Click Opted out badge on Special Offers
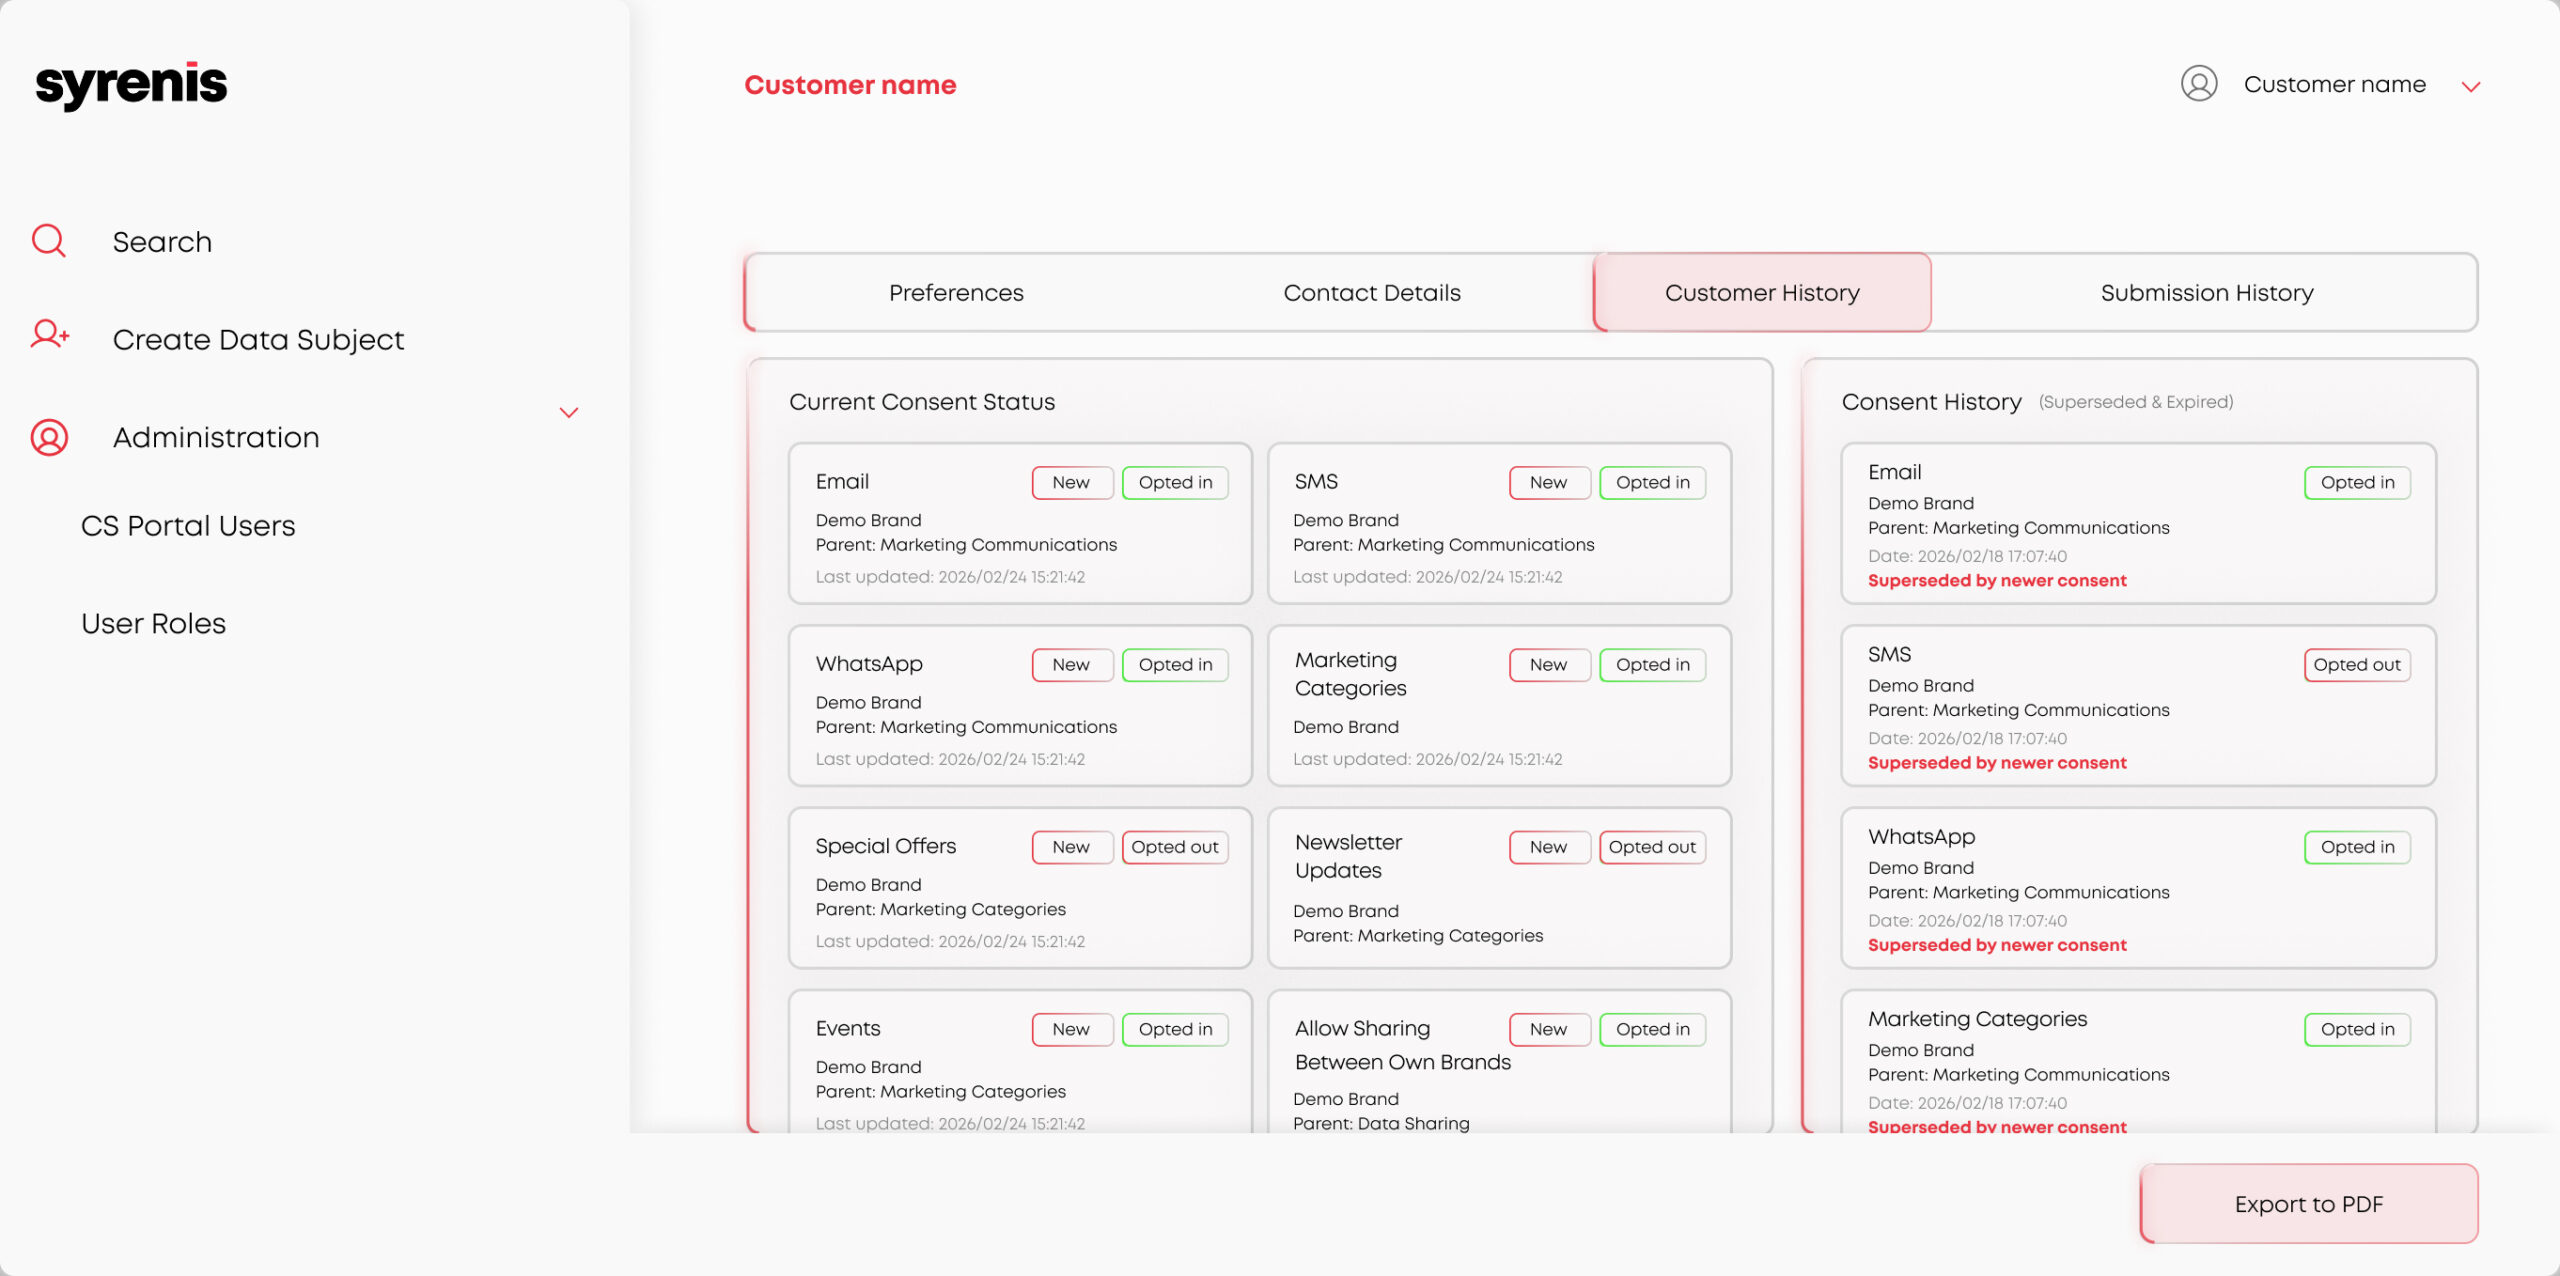The image size is (2560, 1276). pyautogui.click(x=1174, y=847)
